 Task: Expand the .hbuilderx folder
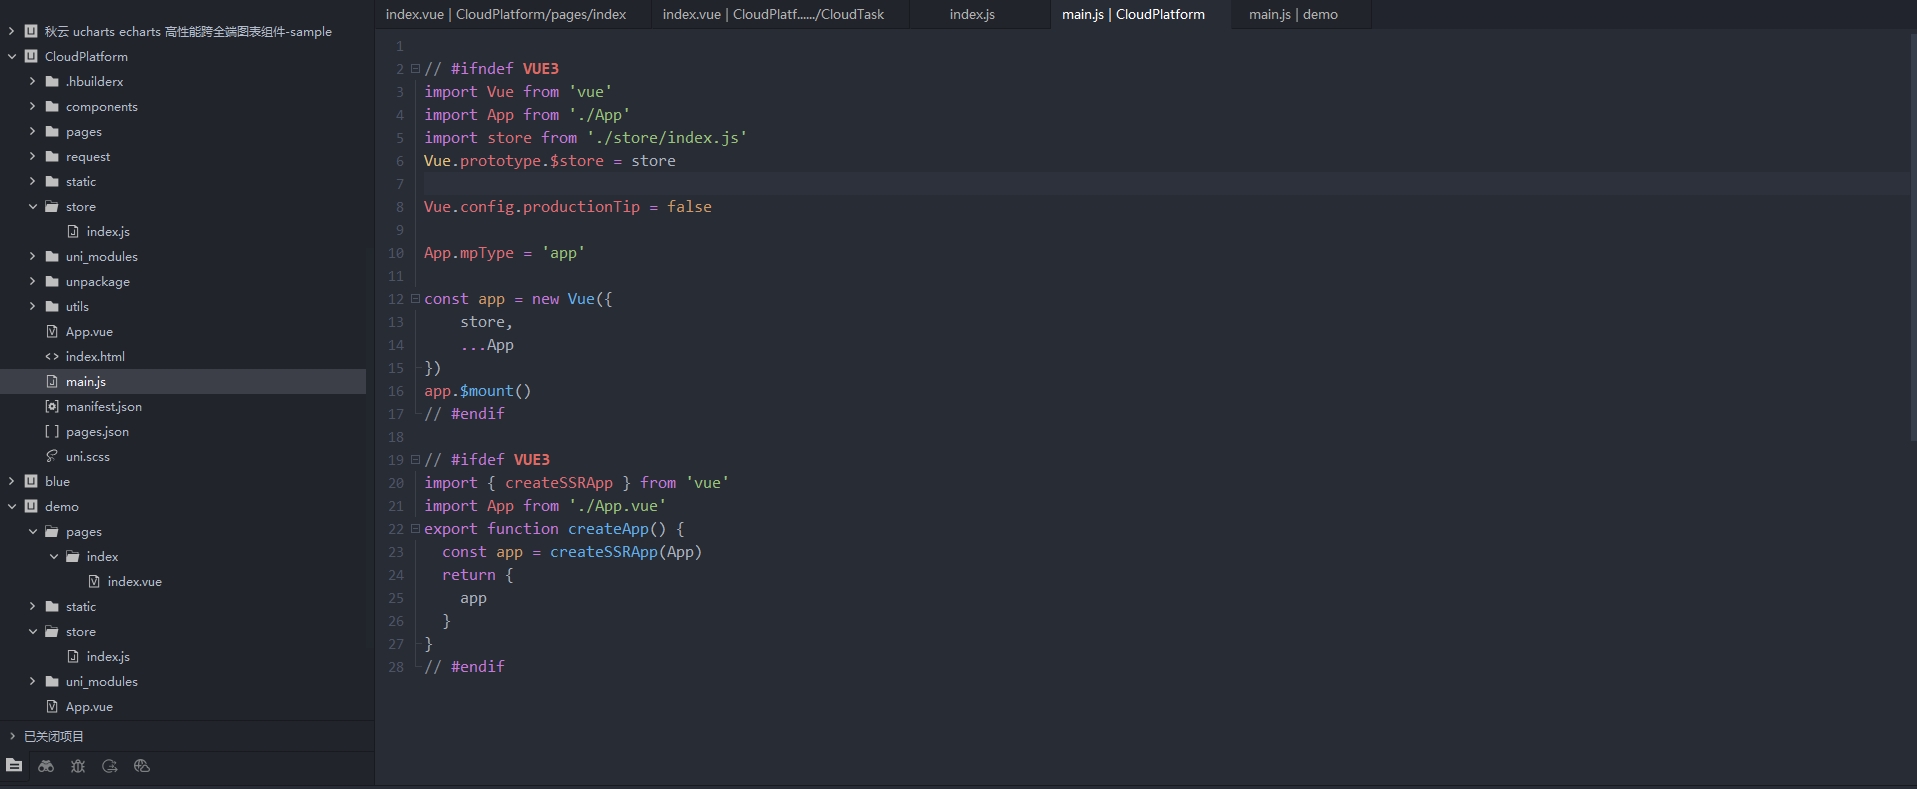tap(32, 81)
